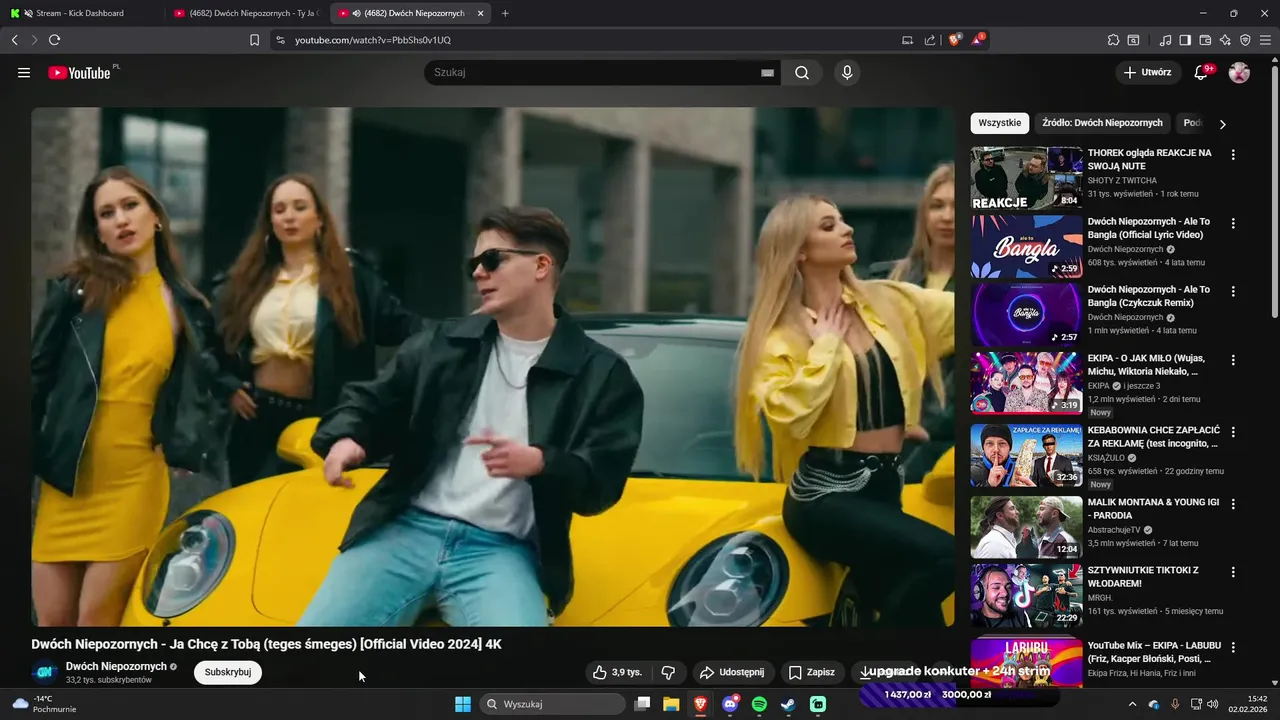Screen dimensions: 1280x720
Task: Open options for YouTube Mix EKIPA LABUBU
Action: click(1233, 647)
